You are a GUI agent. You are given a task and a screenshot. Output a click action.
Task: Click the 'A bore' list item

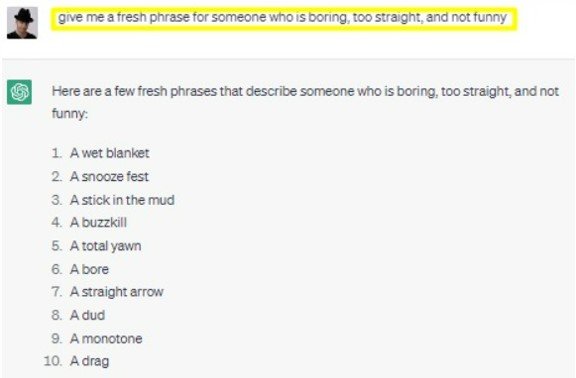click(x=89, y=269)
